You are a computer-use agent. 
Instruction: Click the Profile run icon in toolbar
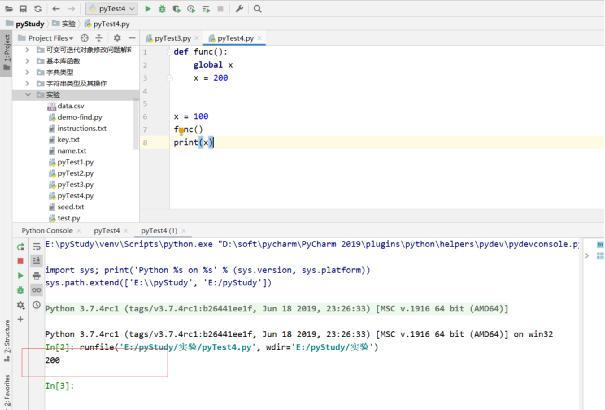[x=191, y=8]
